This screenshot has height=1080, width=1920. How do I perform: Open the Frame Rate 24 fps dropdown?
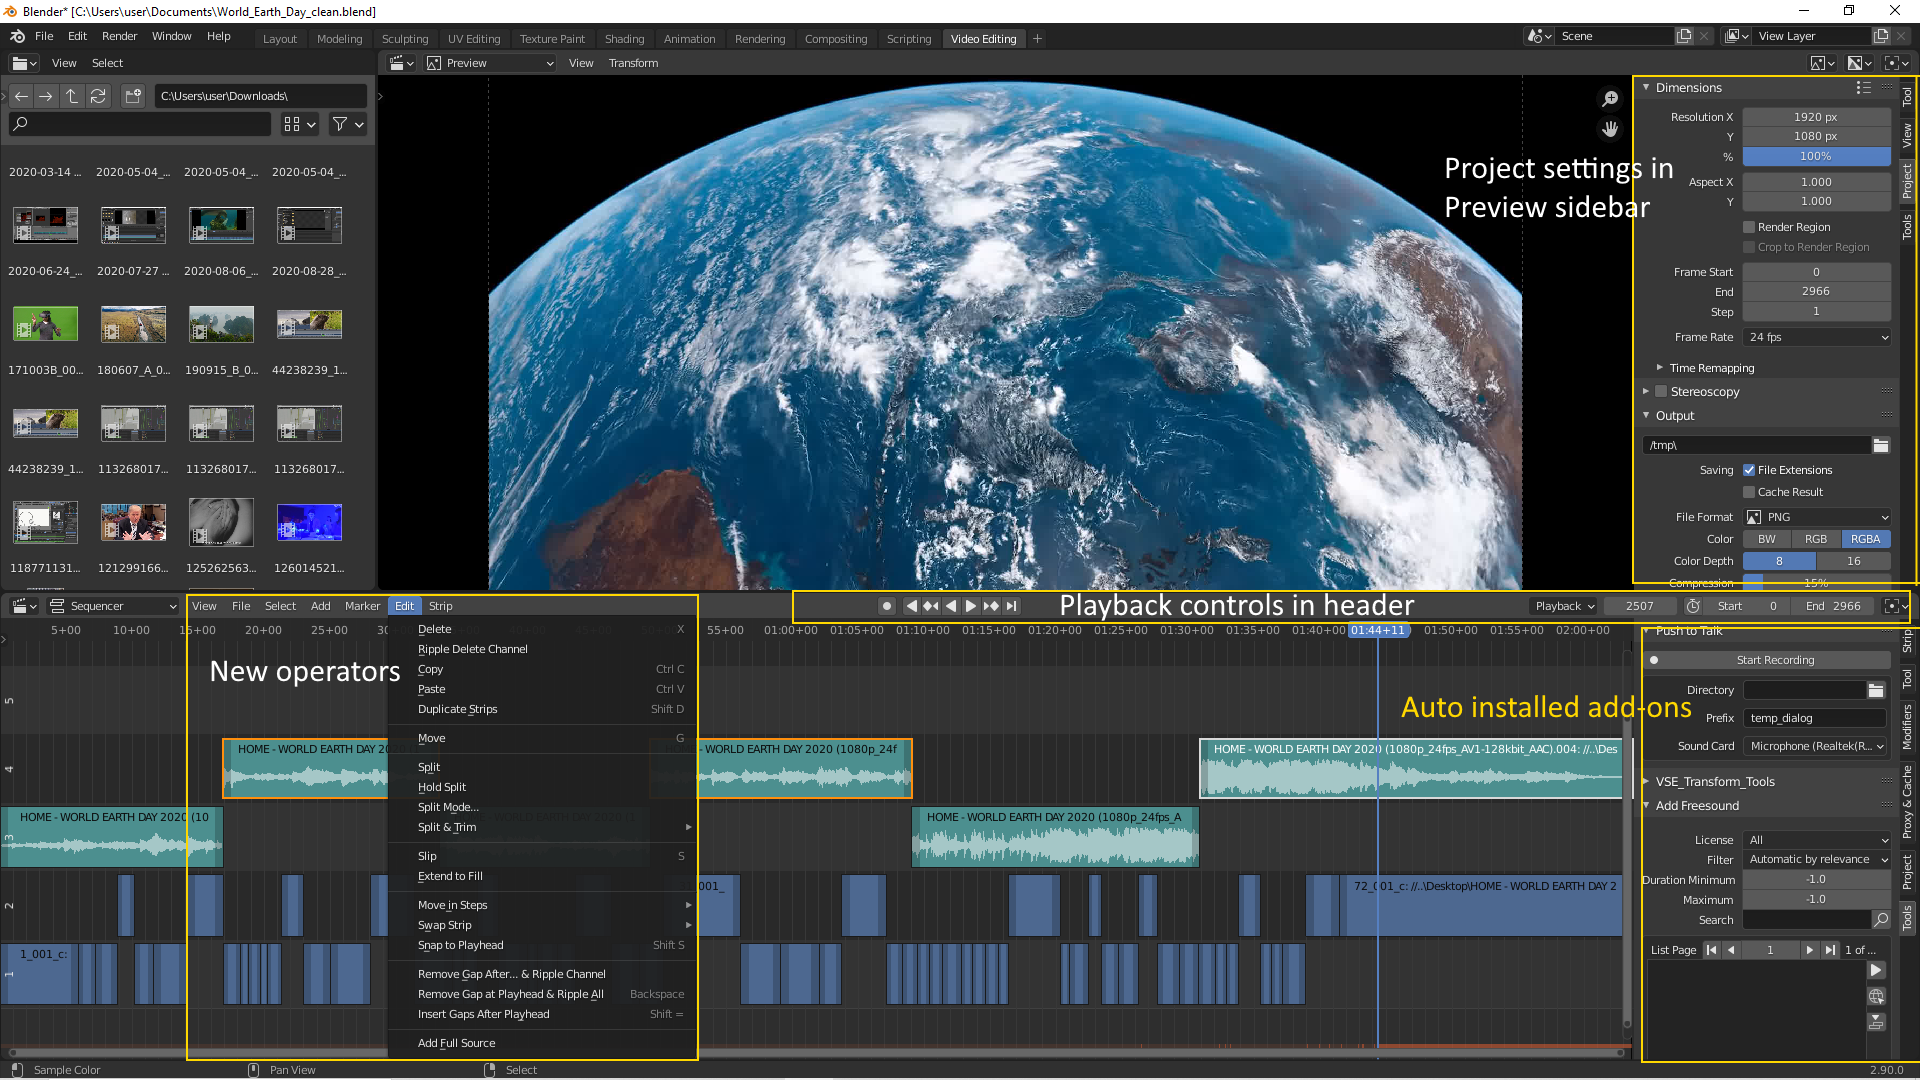1817,337
